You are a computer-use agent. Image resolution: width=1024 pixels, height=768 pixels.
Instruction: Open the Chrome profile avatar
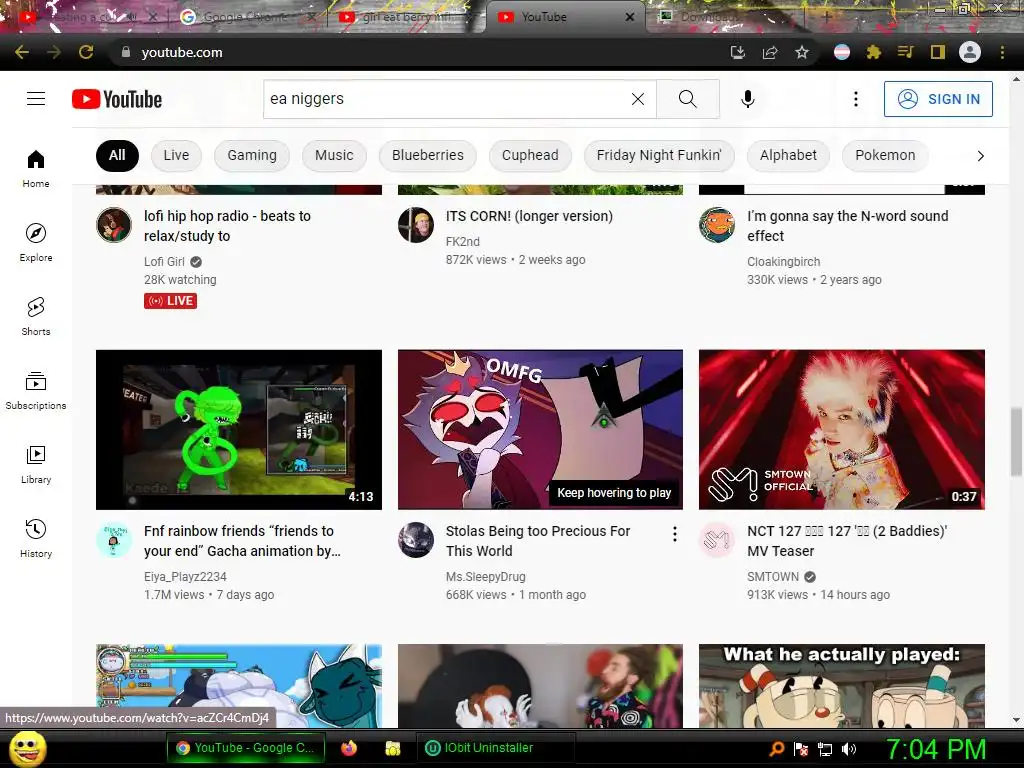click(970, 52)
